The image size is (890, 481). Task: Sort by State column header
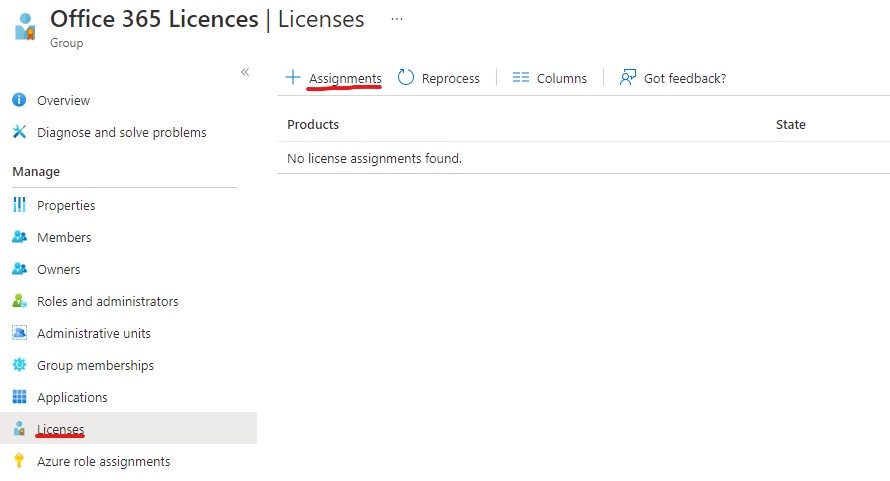click(x=791, y=124)
